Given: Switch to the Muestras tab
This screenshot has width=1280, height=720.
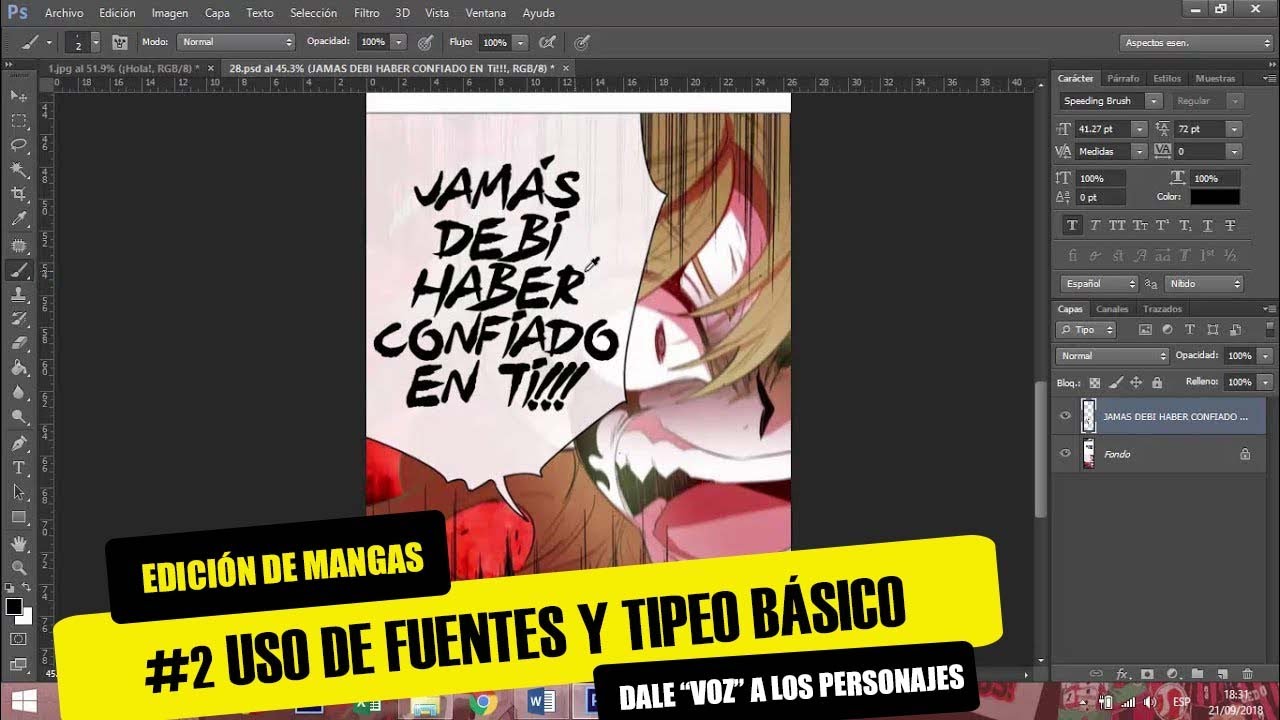Looking at the screenshot, I should point(1215,78).
